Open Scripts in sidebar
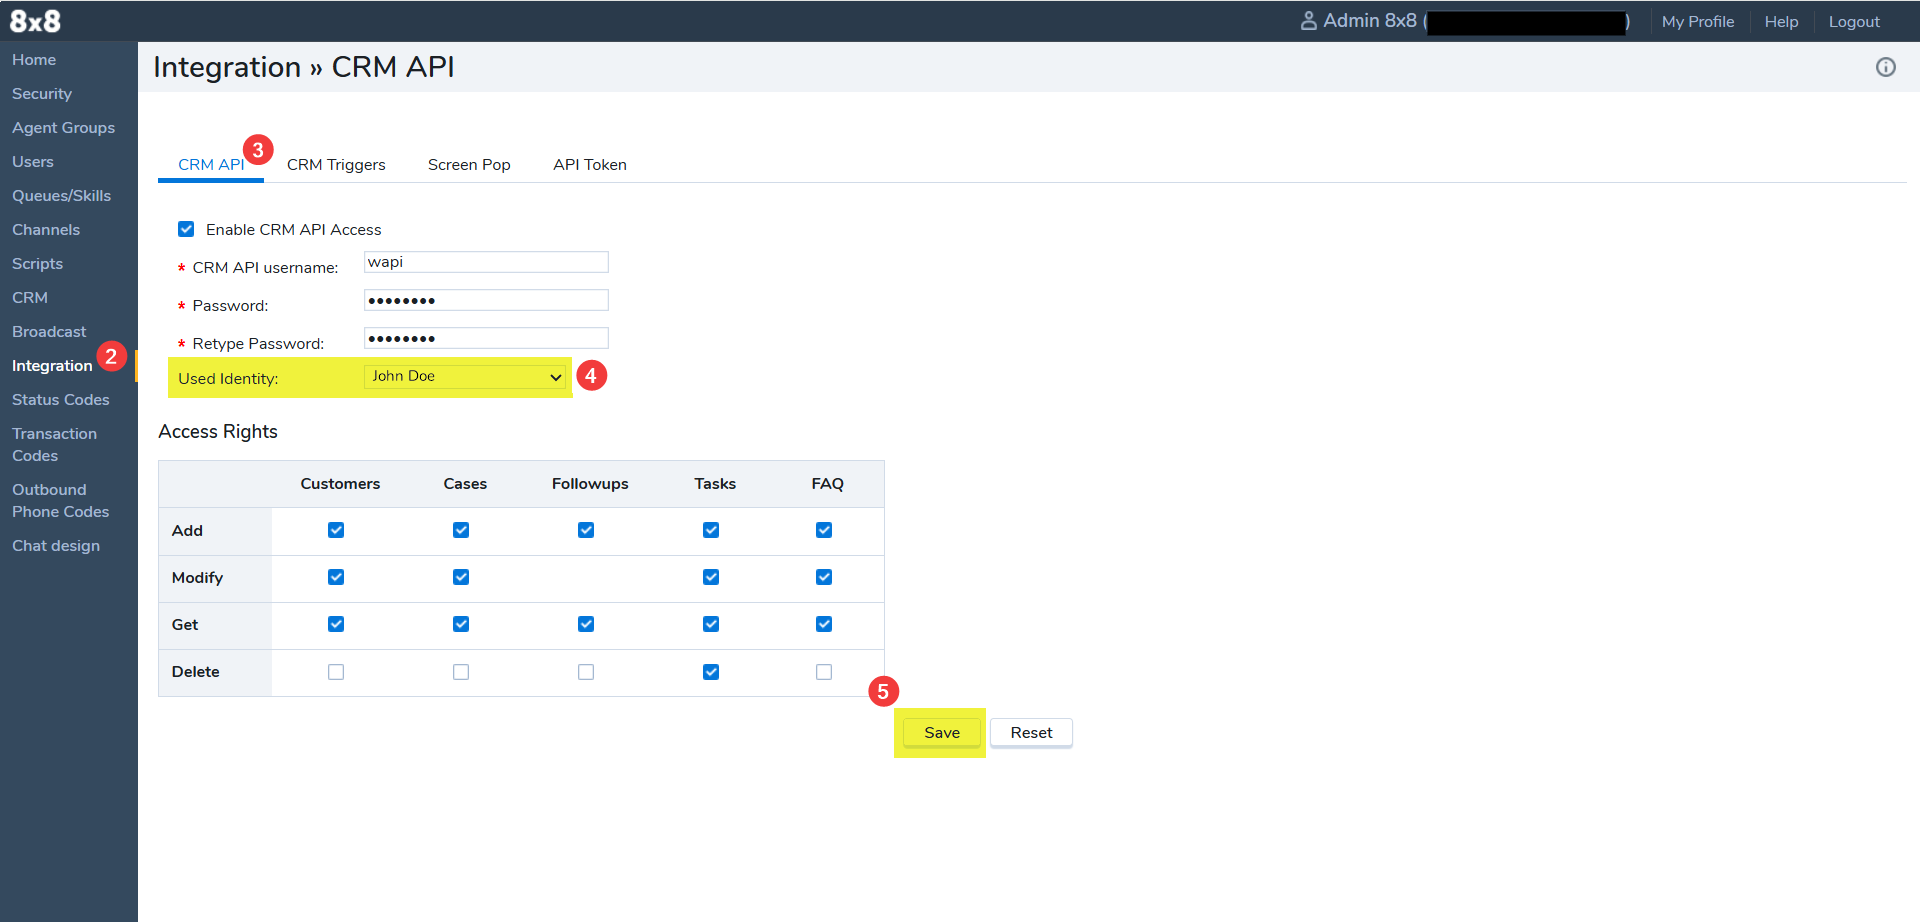The width and height of the screenshot is (1920, 922). [37, 264]
